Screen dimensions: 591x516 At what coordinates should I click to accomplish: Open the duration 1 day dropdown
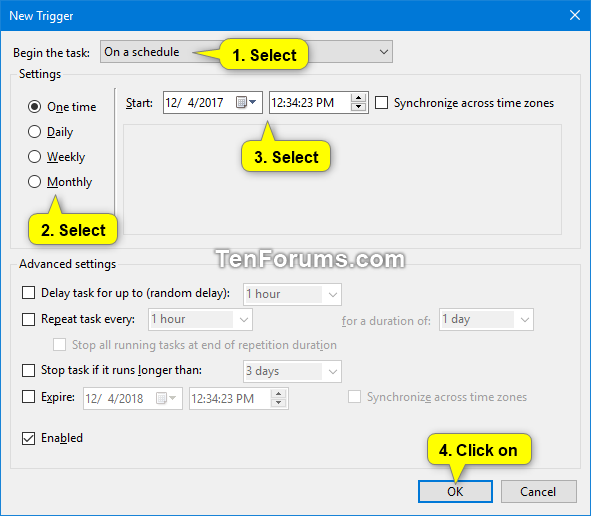tap(486, 320)
